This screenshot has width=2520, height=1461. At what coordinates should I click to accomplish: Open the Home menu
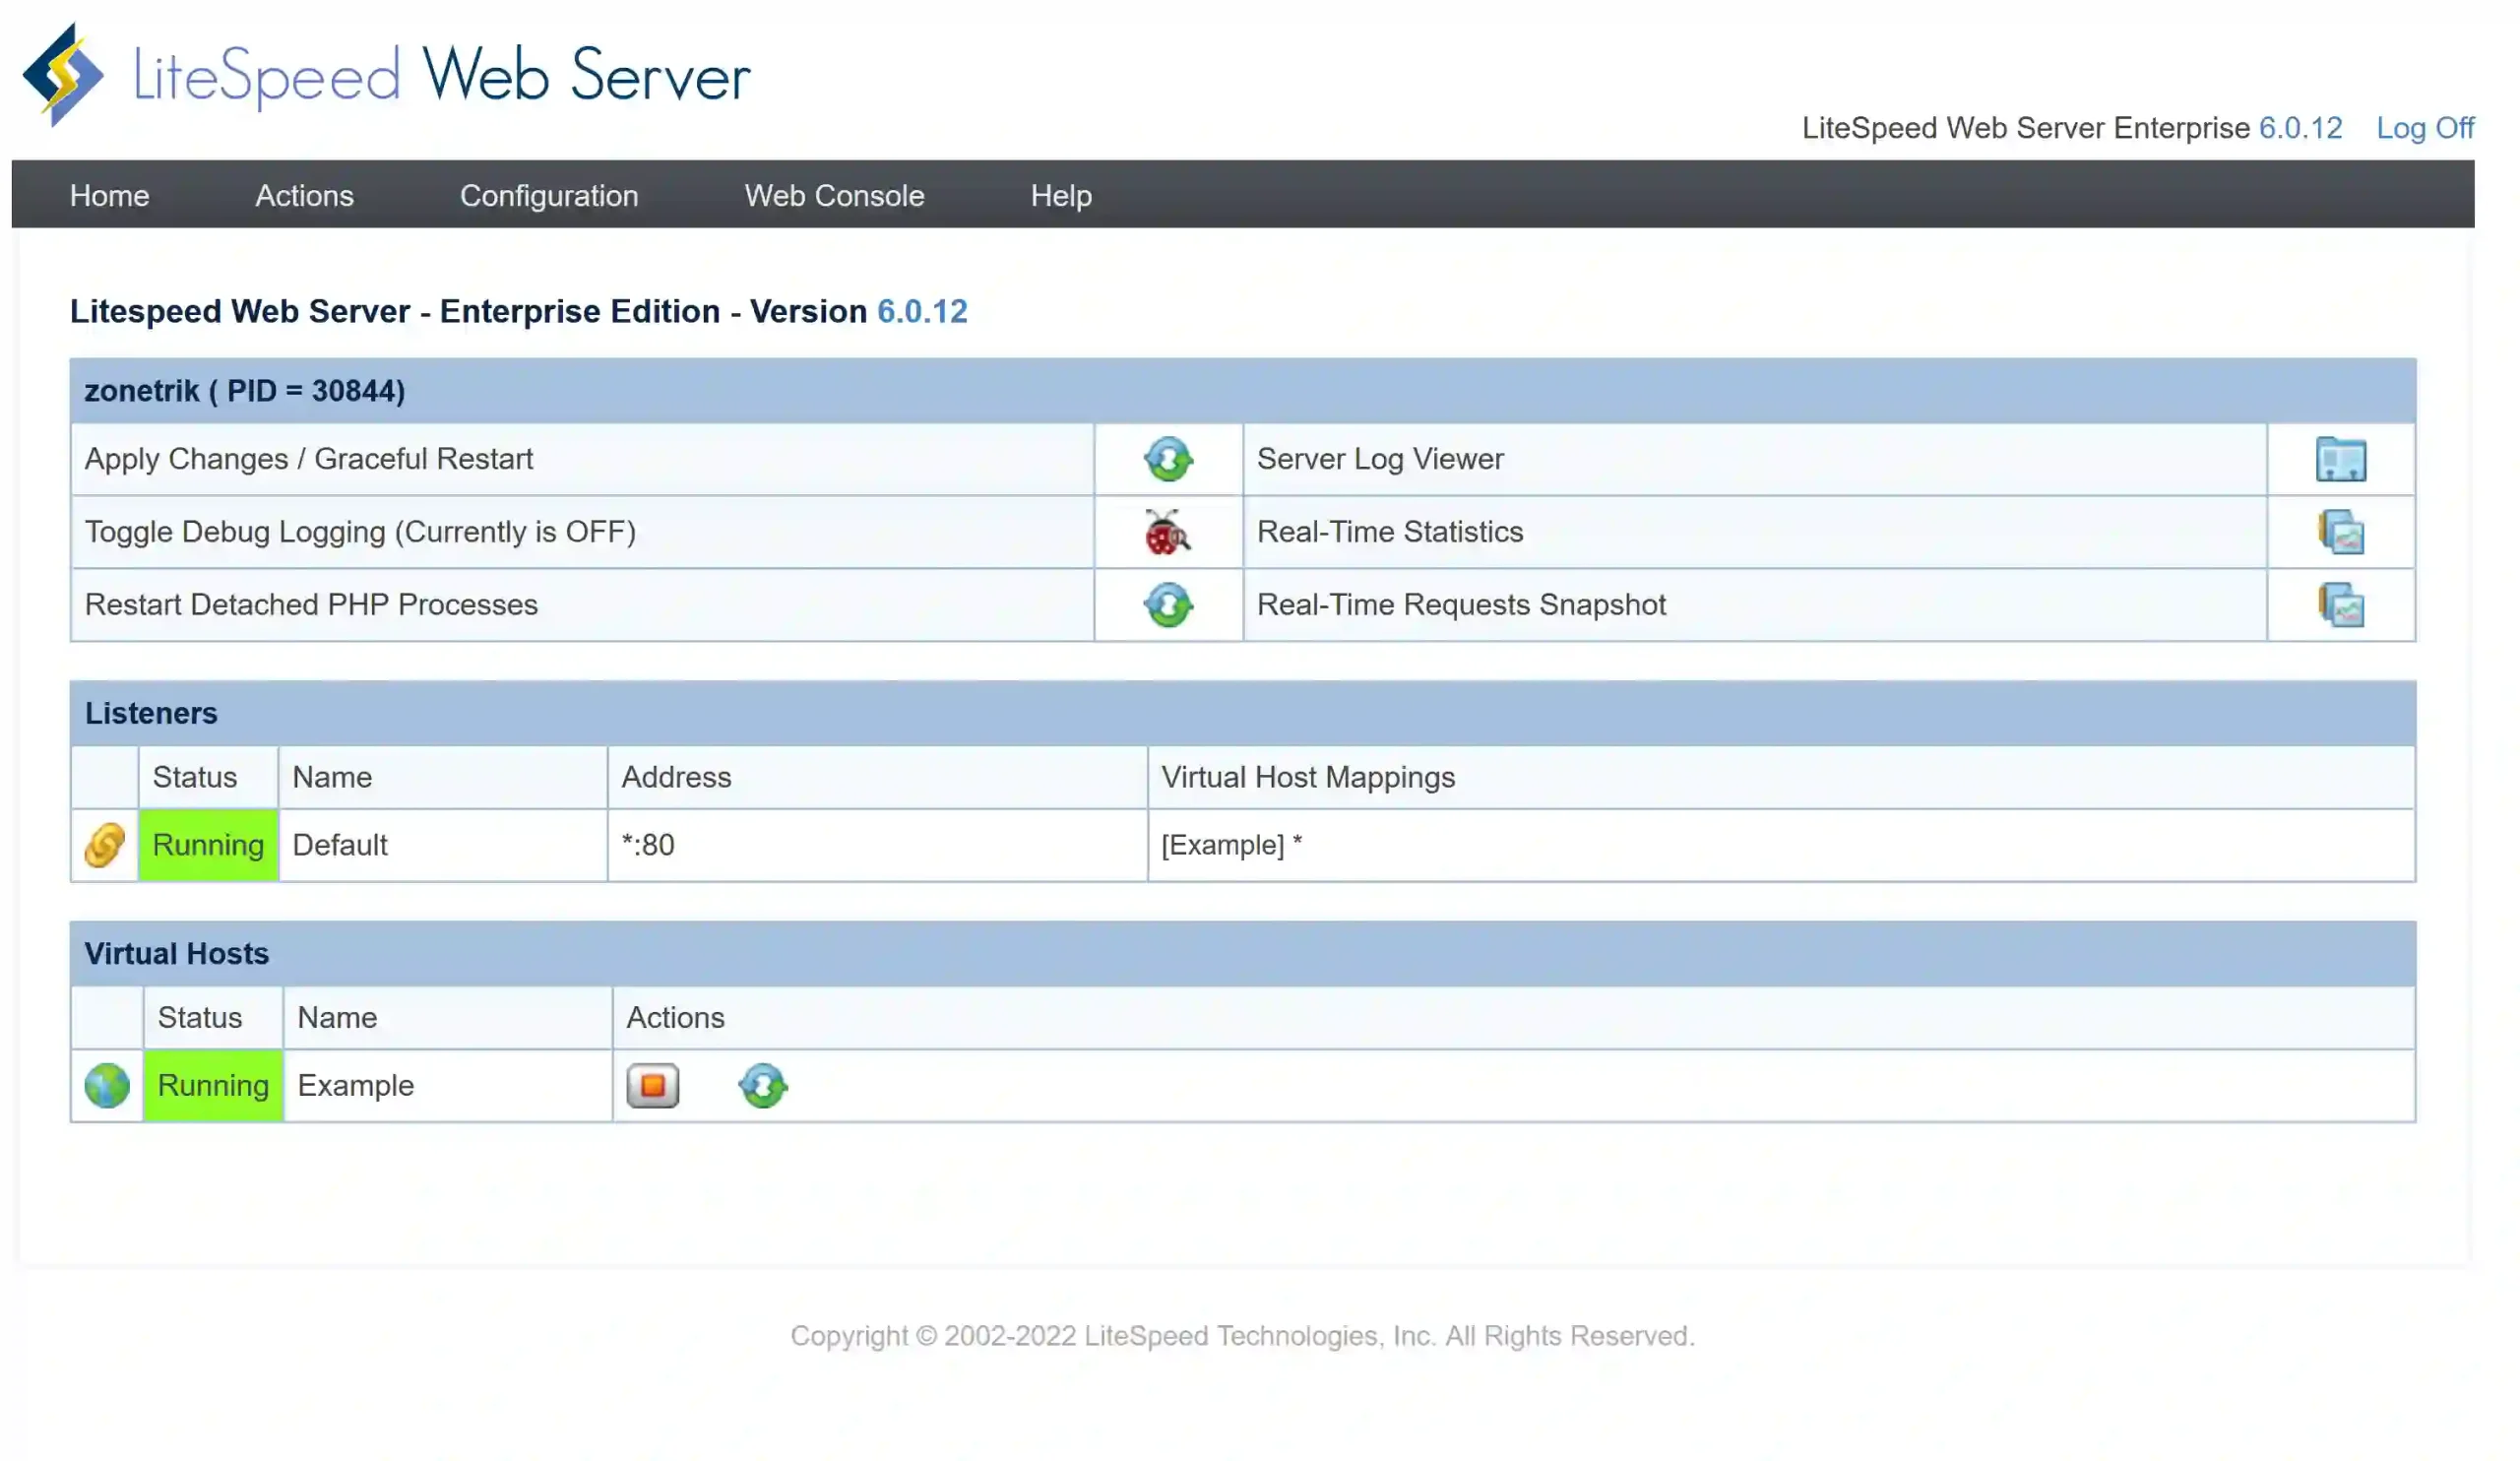pyautogui.click(x=109, y=195)
